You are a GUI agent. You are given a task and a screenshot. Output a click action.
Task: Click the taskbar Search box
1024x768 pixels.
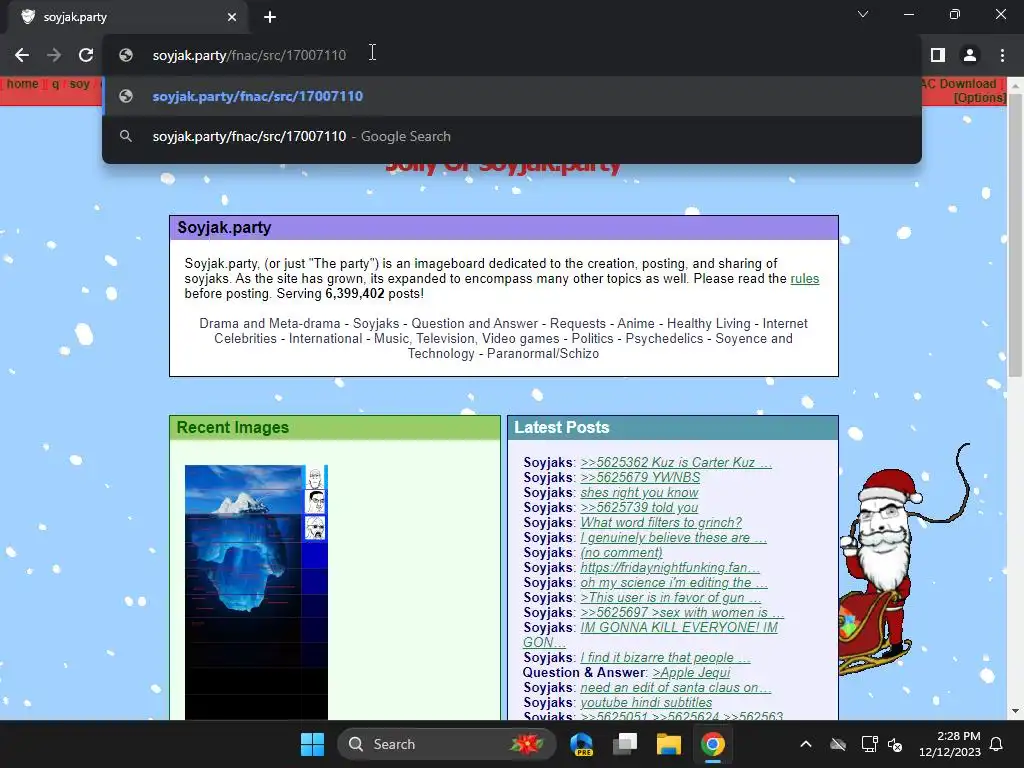[447, 744]
